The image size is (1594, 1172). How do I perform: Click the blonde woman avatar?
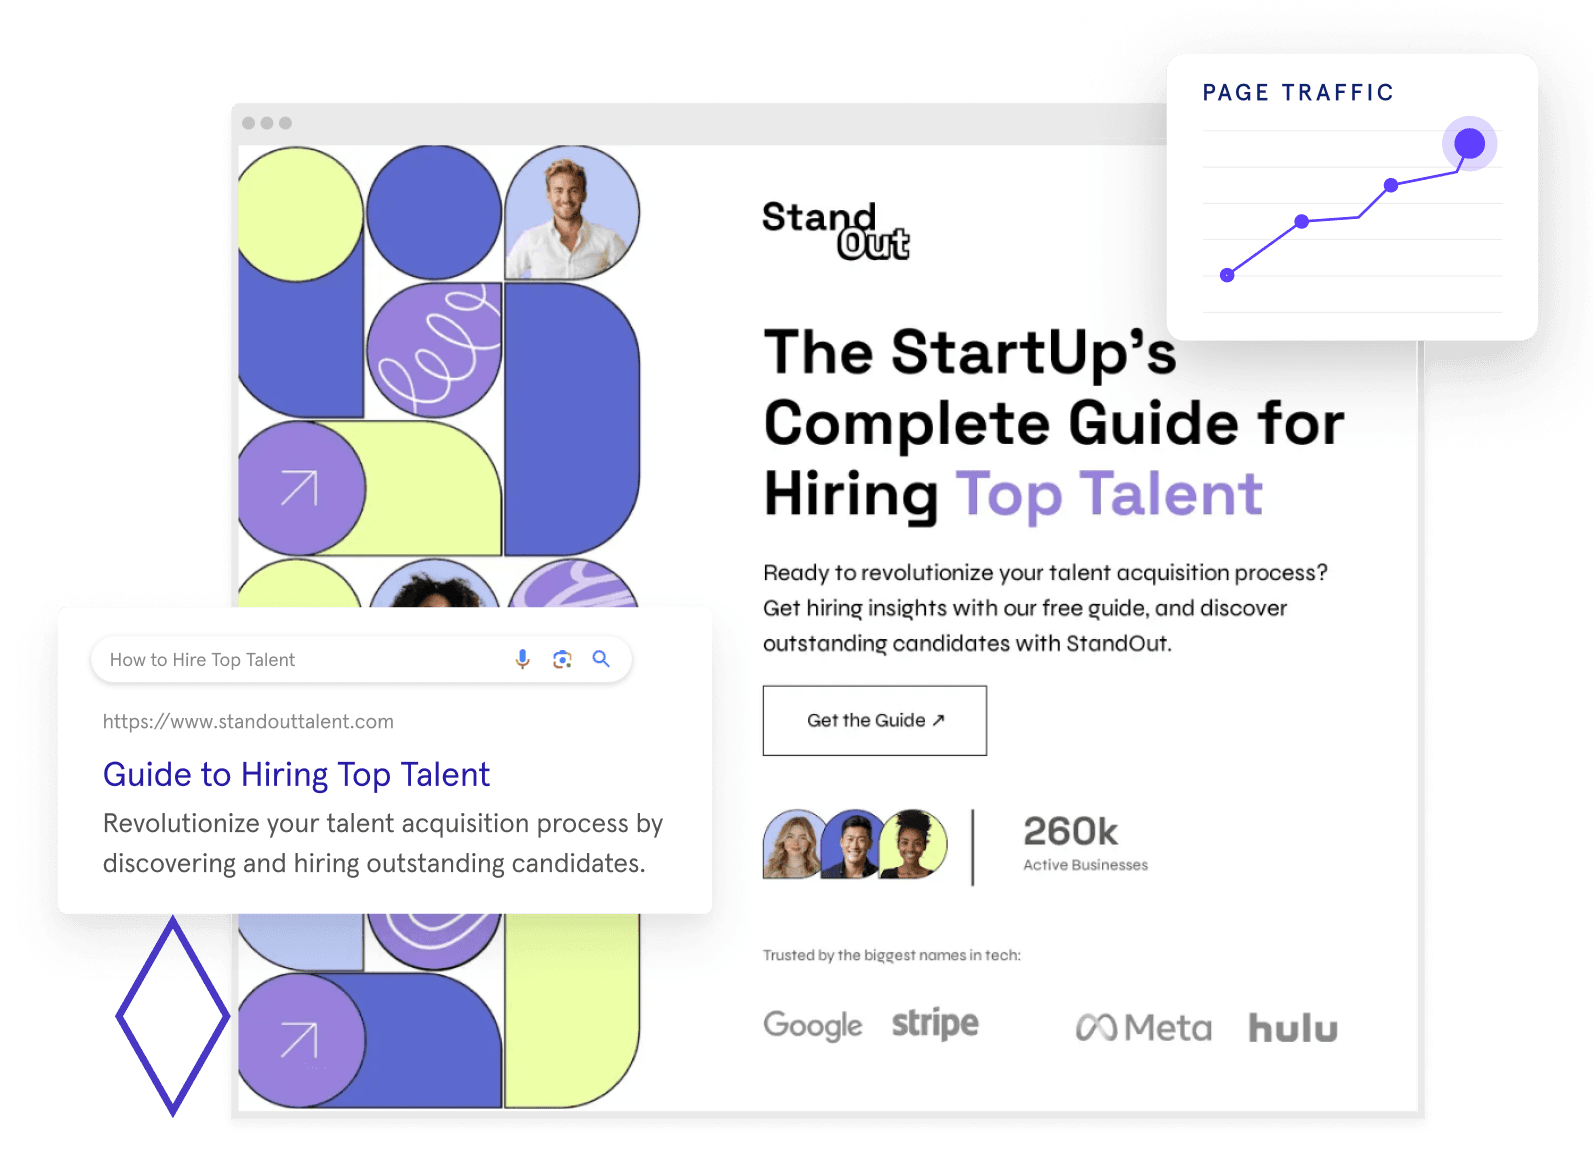tap(792, 844)
